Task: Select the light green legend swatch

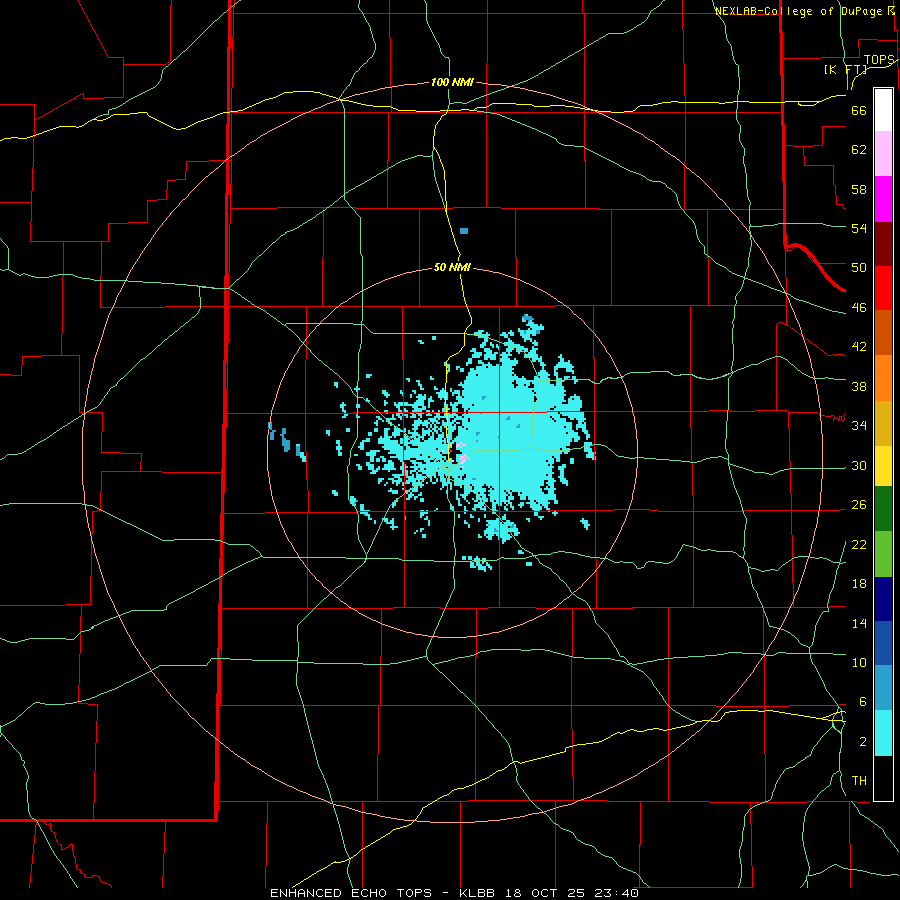Action: click(x=883, y=553)
